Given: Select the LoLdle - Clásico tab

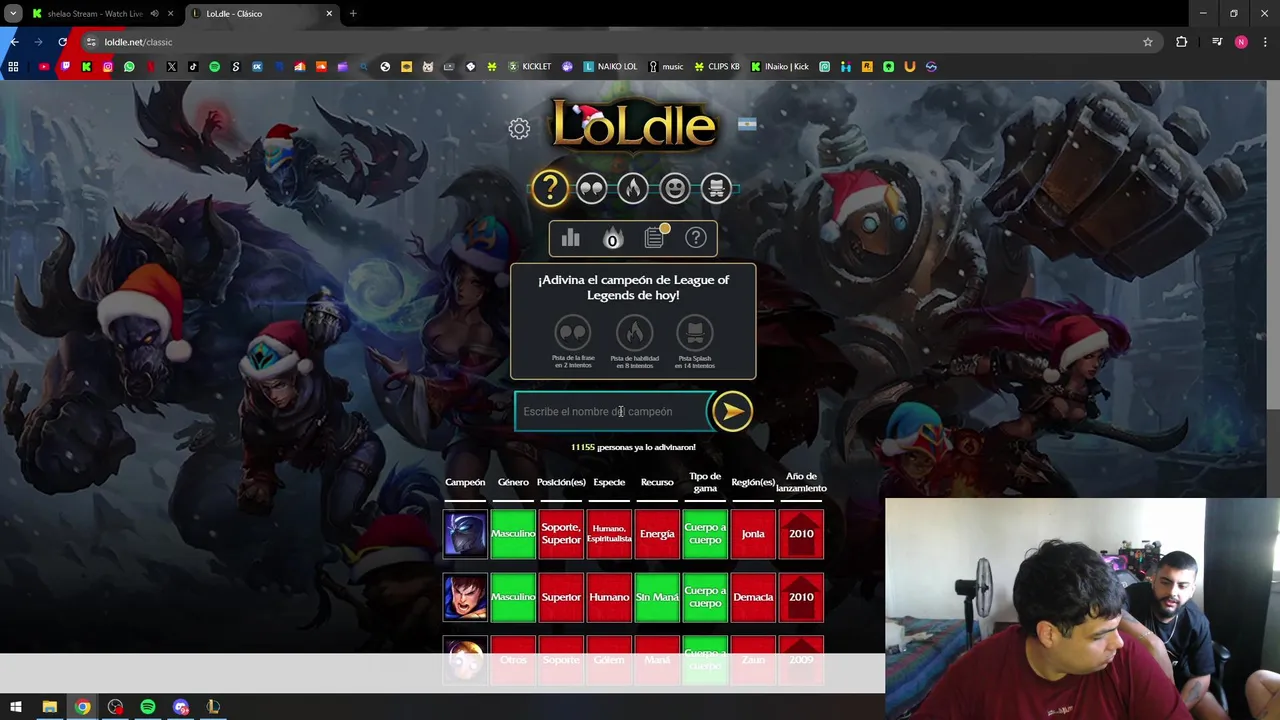Looking at the screenshot, I should tap(260, 14).
